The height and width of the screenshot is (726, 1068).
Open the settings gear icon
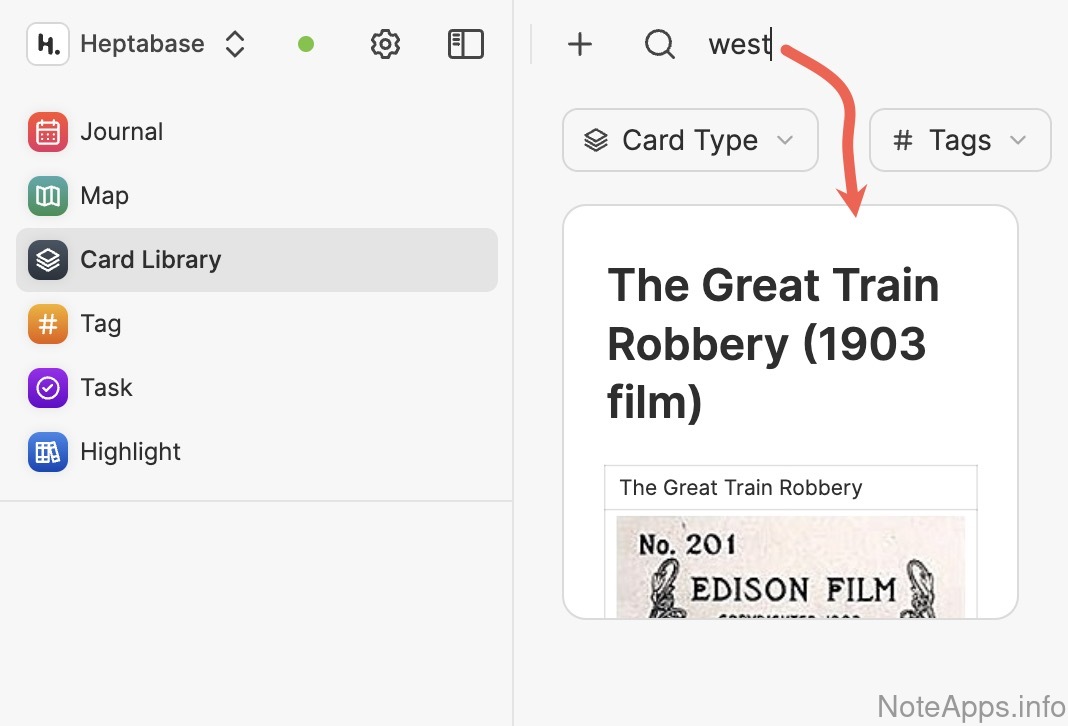pos(385,45)
